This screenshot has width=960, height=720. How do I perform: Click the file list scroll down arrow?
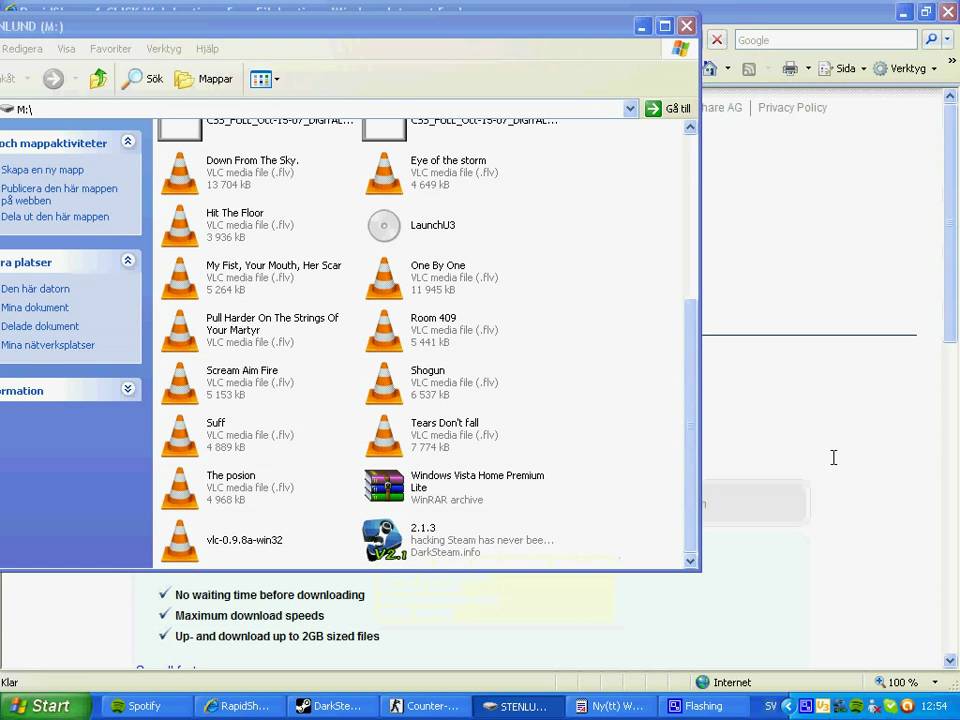pyautogui.click(x=691, y=561)
